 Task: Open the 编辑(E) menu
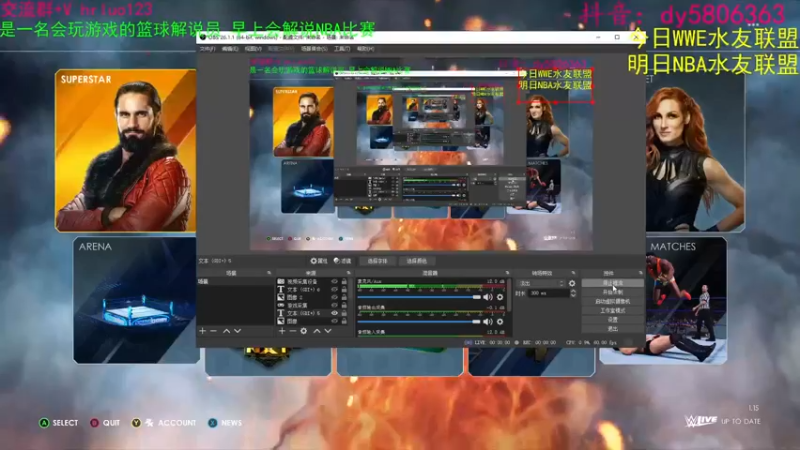point(230,49)
